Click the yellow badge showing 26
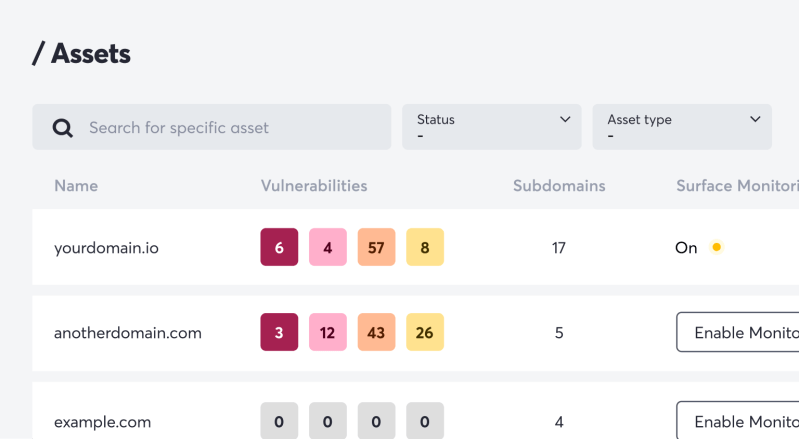The height and width of the screenshot is (439, 799). coord(425,332)
